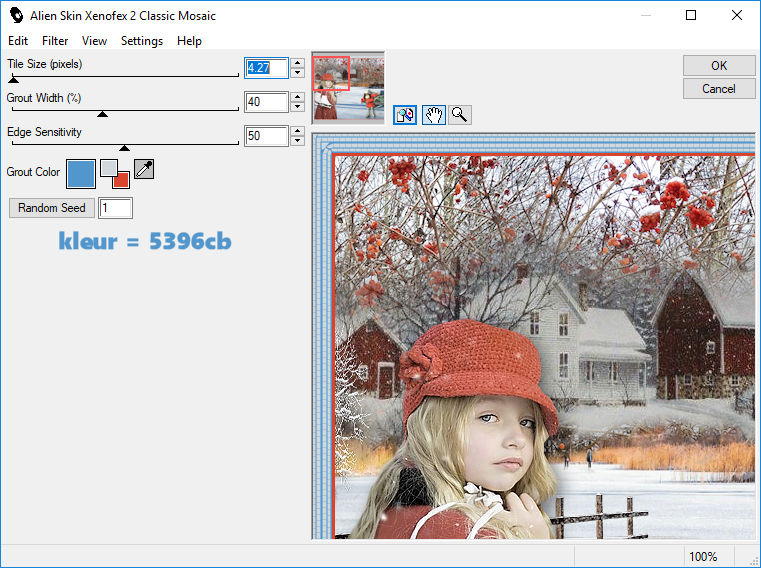Generate a new Random Seed
Image resolution: width=761 pixels, height=568 pixels.
pyautogui.click(x=51, y=208)
